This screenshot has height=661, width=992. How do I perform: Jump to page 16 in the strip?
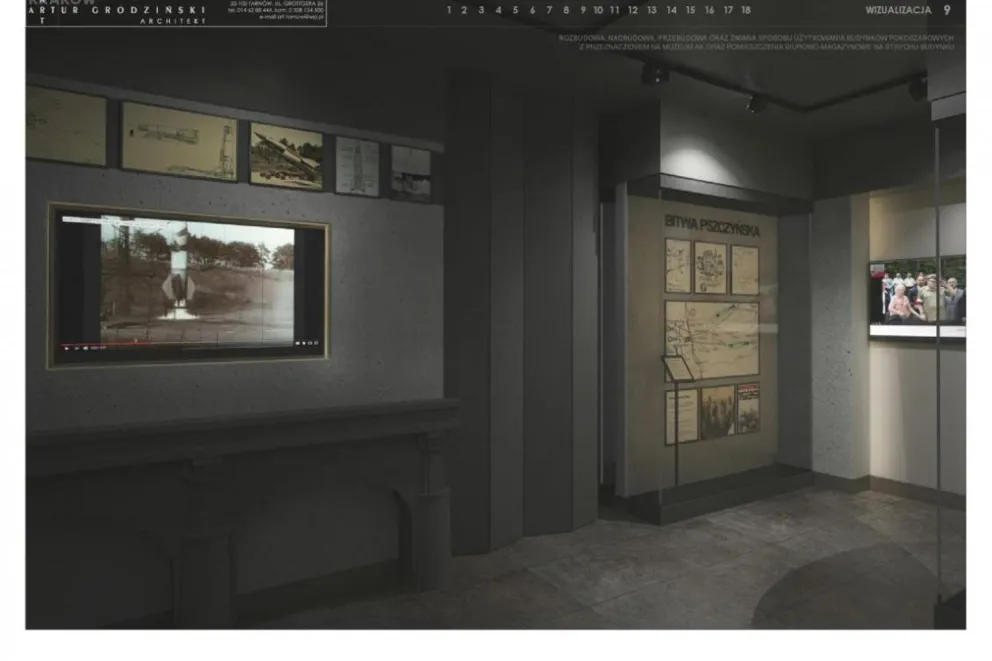point(709,10)
